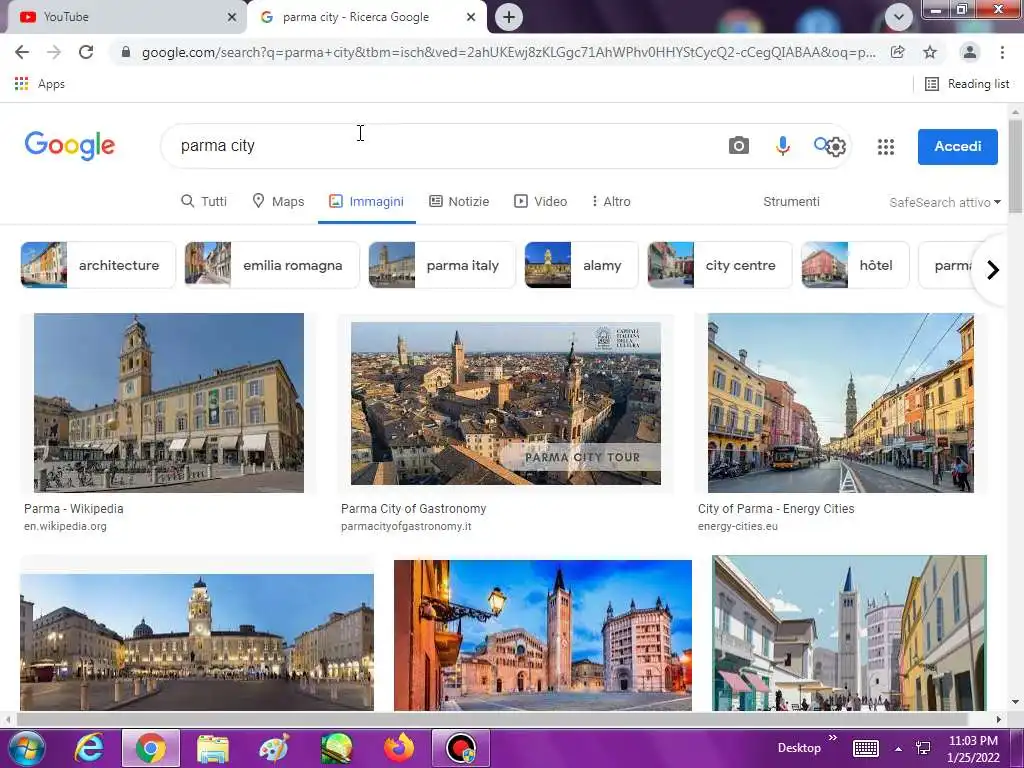Open the file explorer folder in taskbar

pyautogui.click(x=213, y=748)
